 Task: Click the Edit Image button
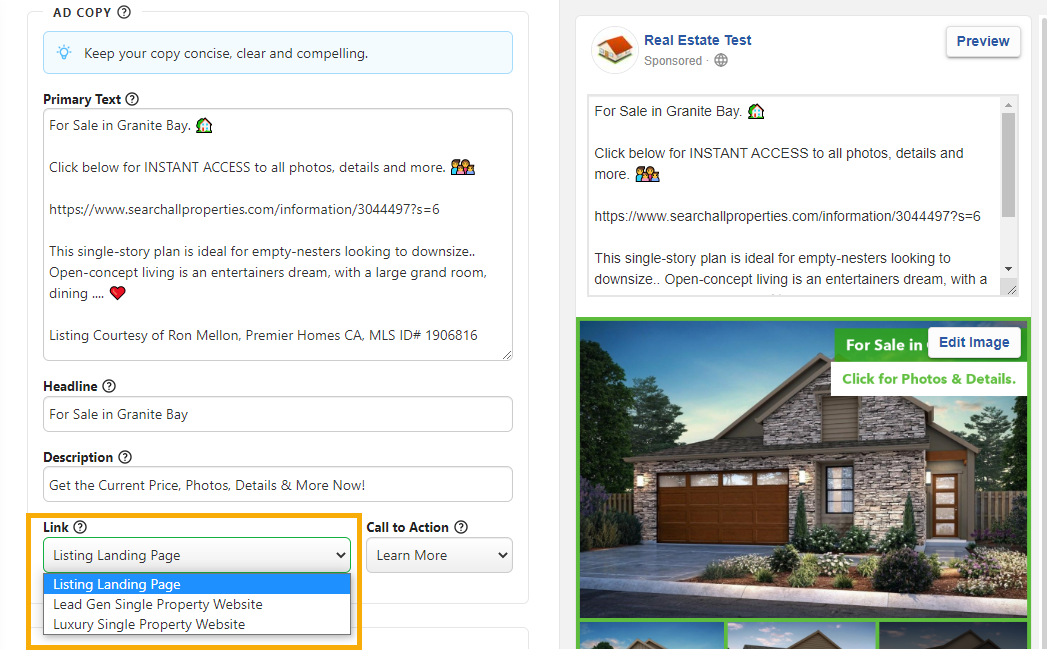point(973,342)
